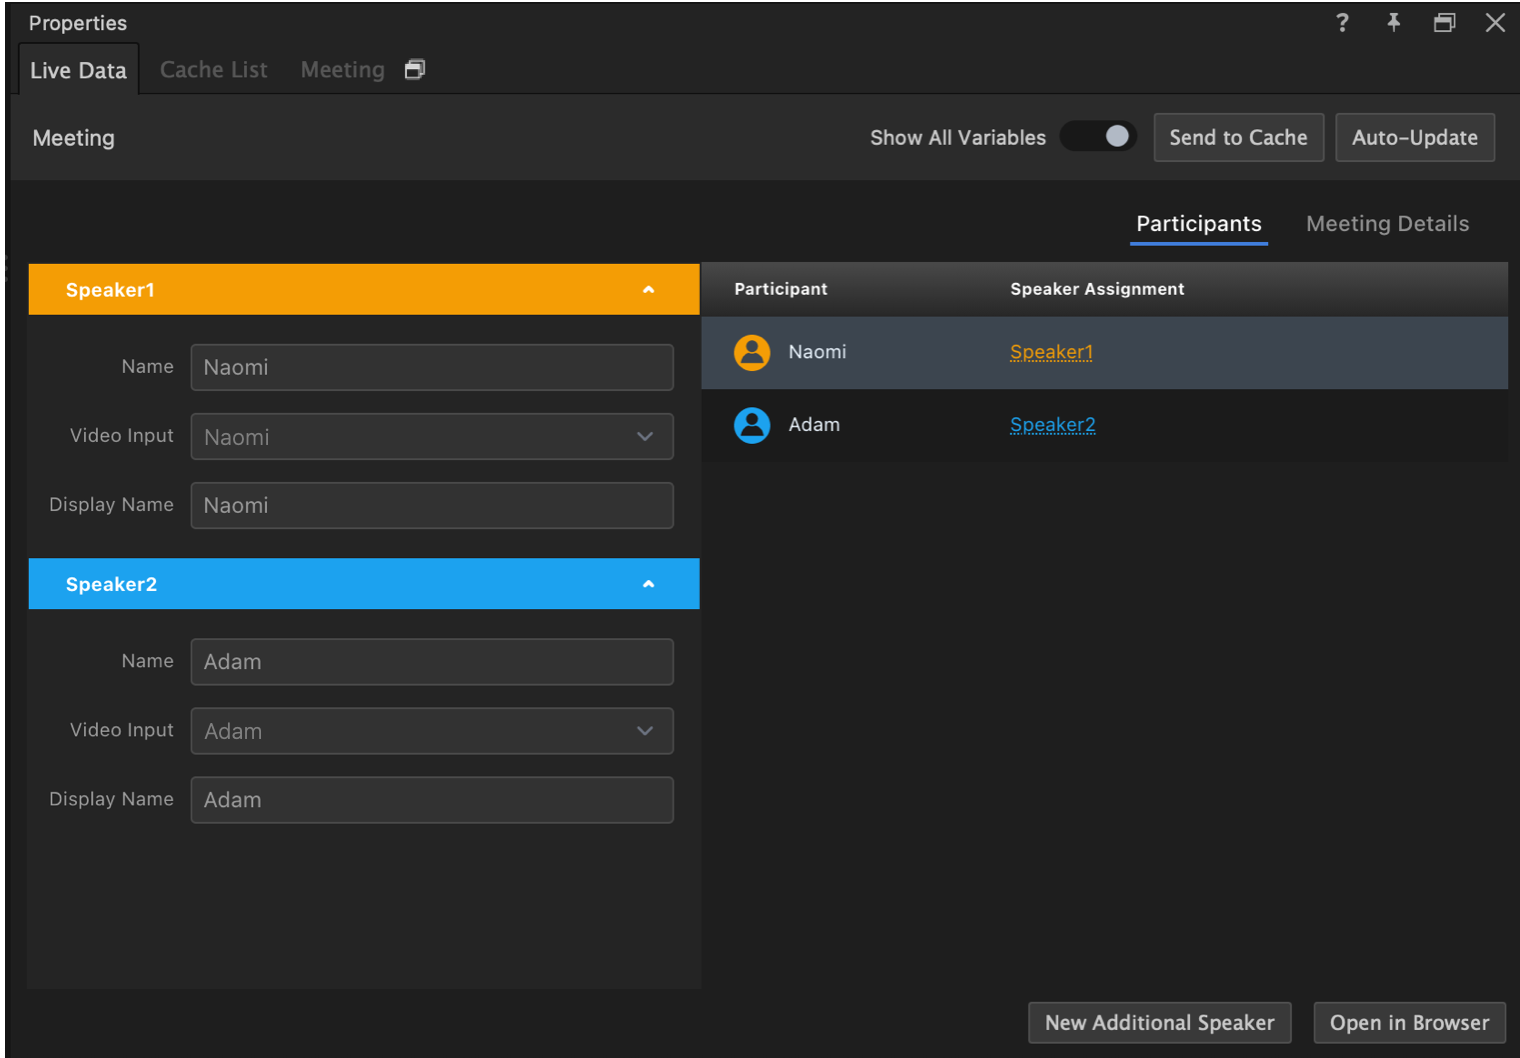Screen dimensions: 1520x1058
Task: Switch to the Meeting tab
Action: [342, 69]
